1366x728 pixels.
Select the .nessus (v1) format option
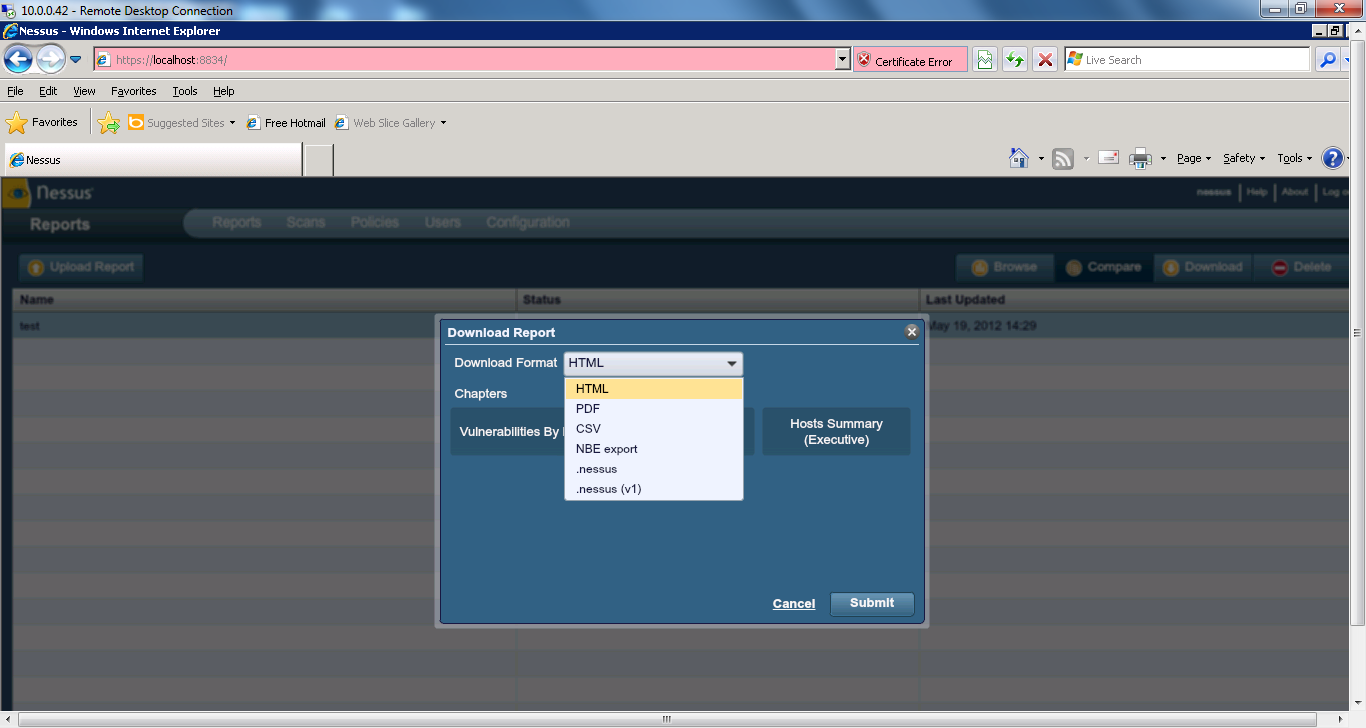608,489
